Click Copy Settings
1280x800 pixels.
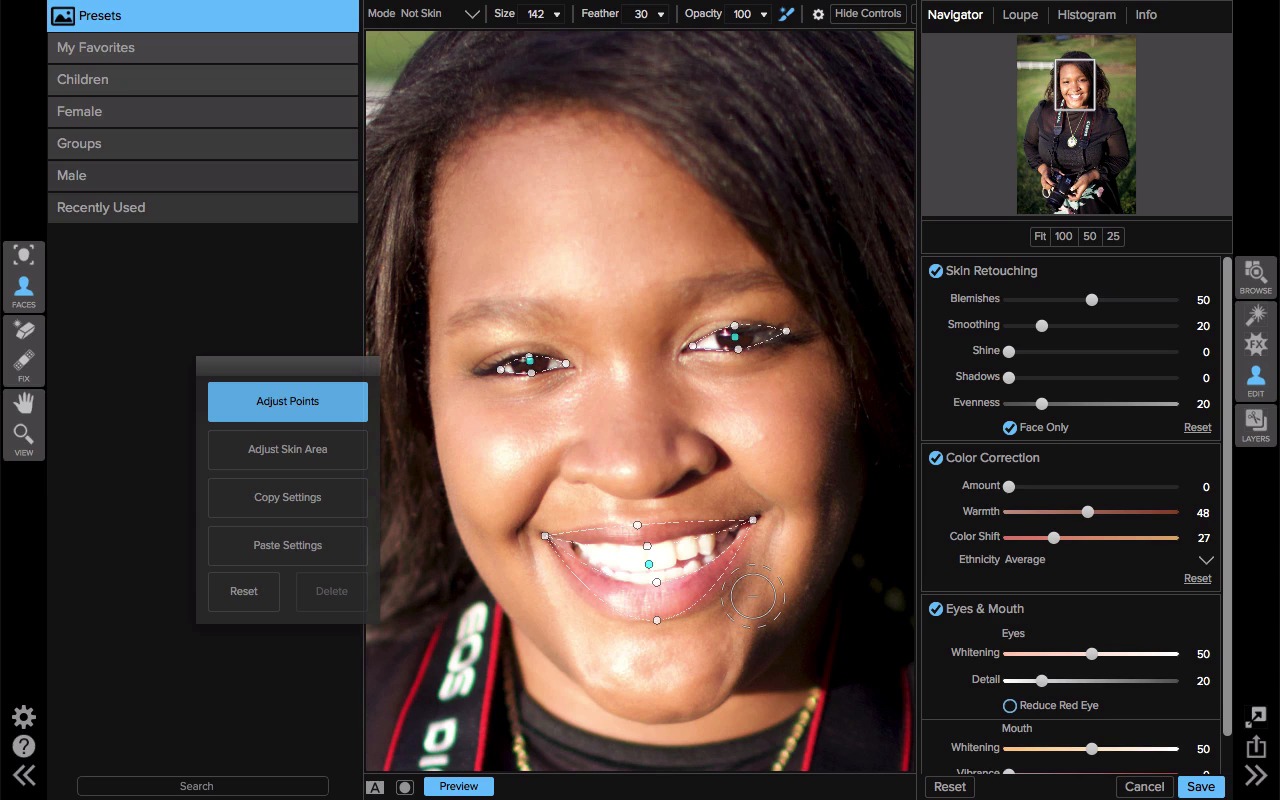pyautogui.click(x=288, y=498)
